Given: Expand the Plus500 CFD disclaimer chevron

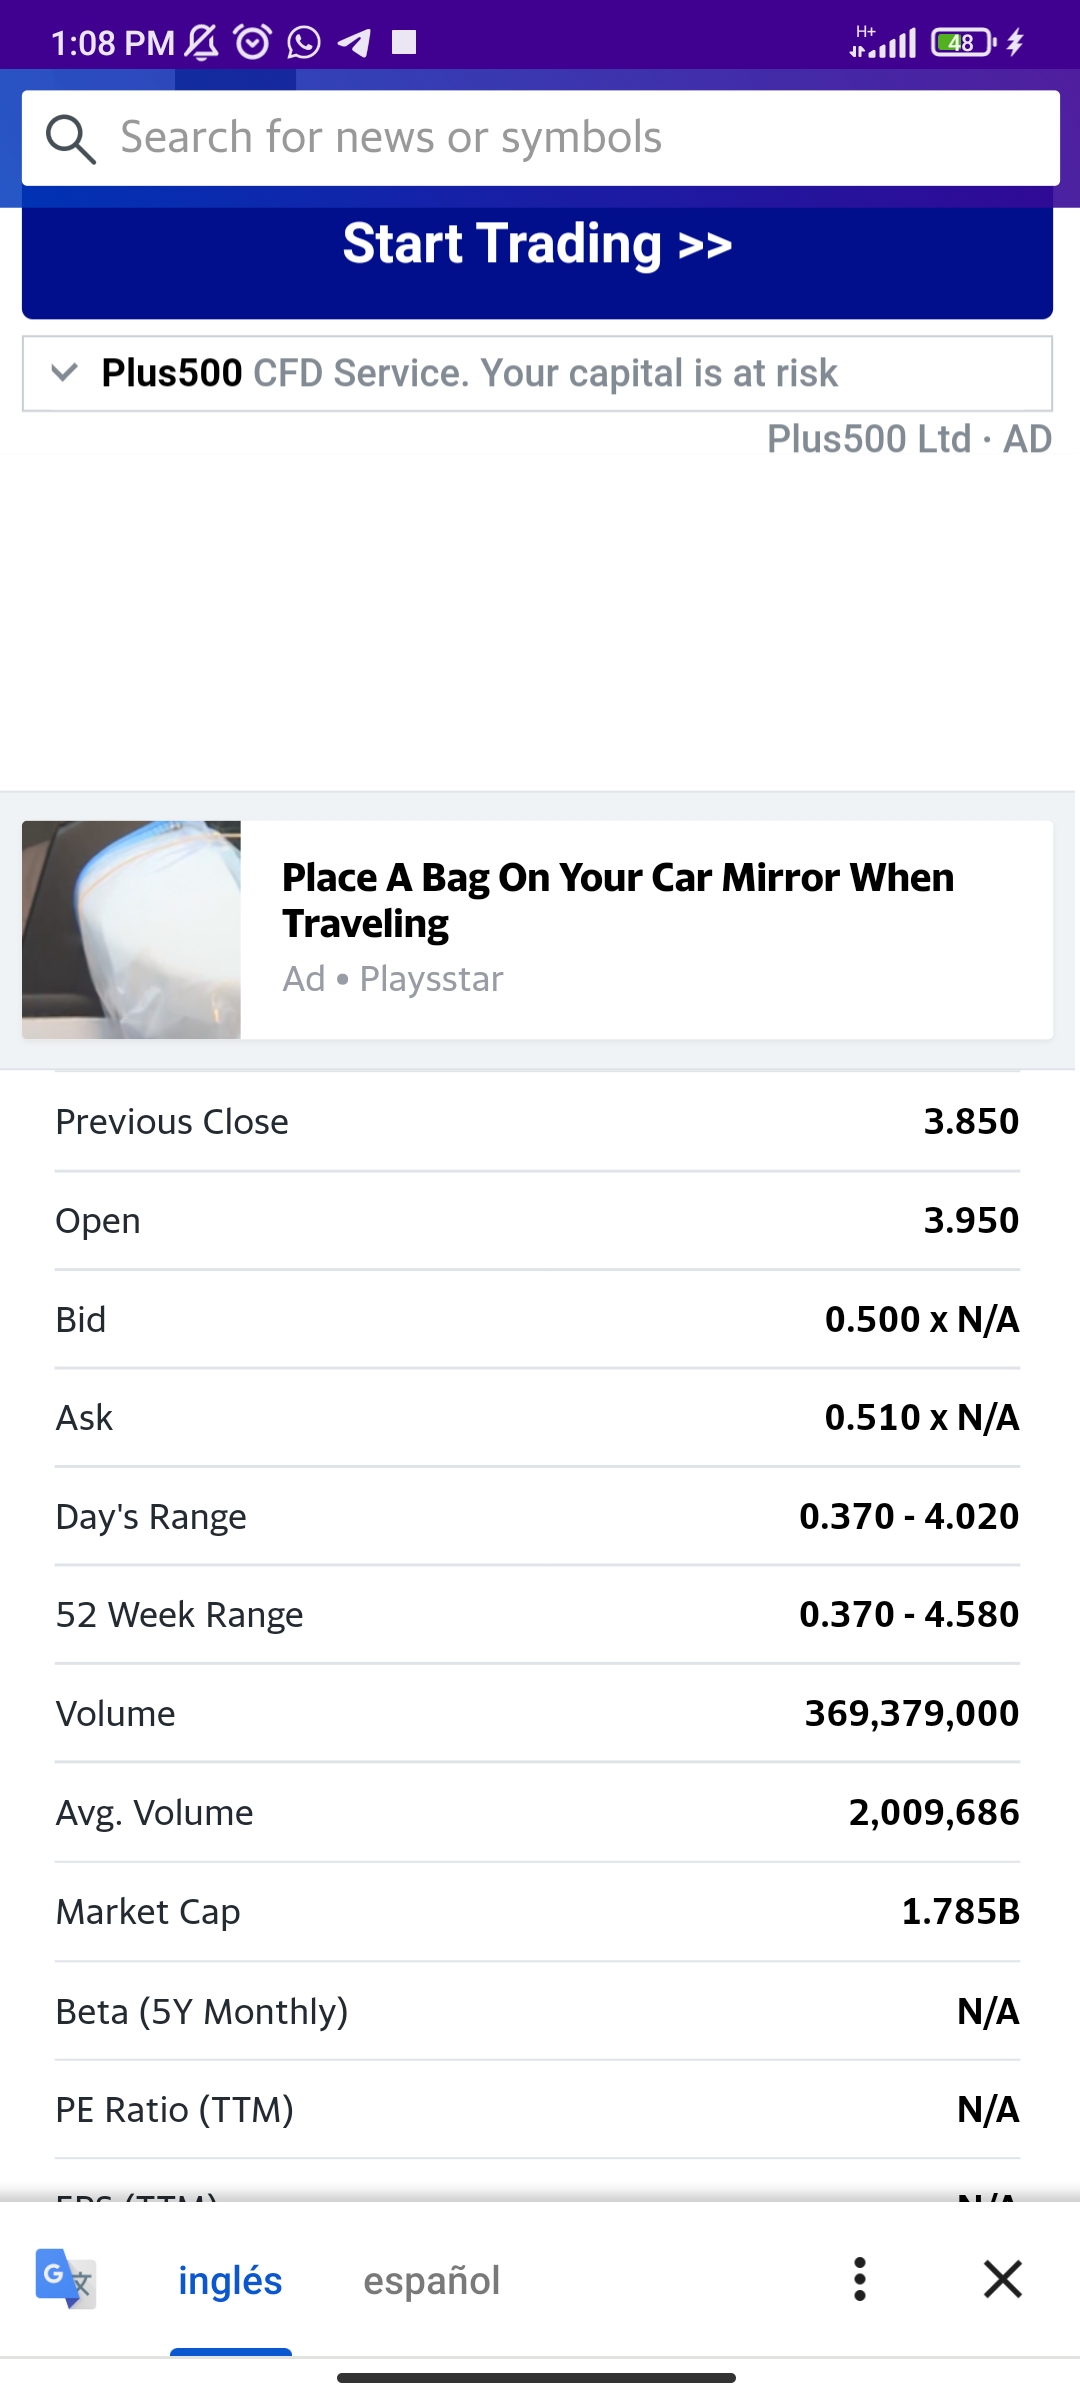Looking at the screenshot, I should [x=64, y=373].
